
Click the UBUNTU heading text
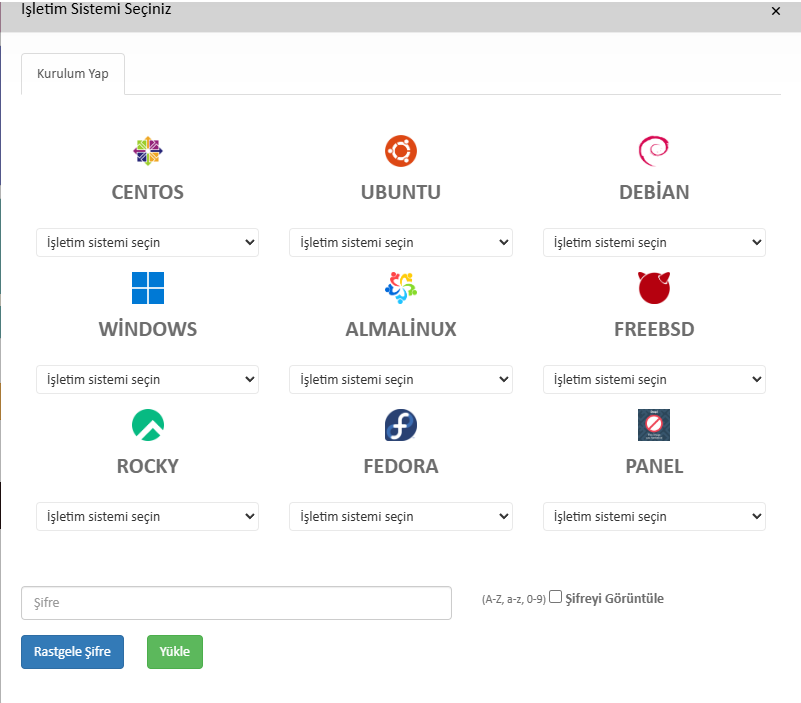[x=401, y=192]
